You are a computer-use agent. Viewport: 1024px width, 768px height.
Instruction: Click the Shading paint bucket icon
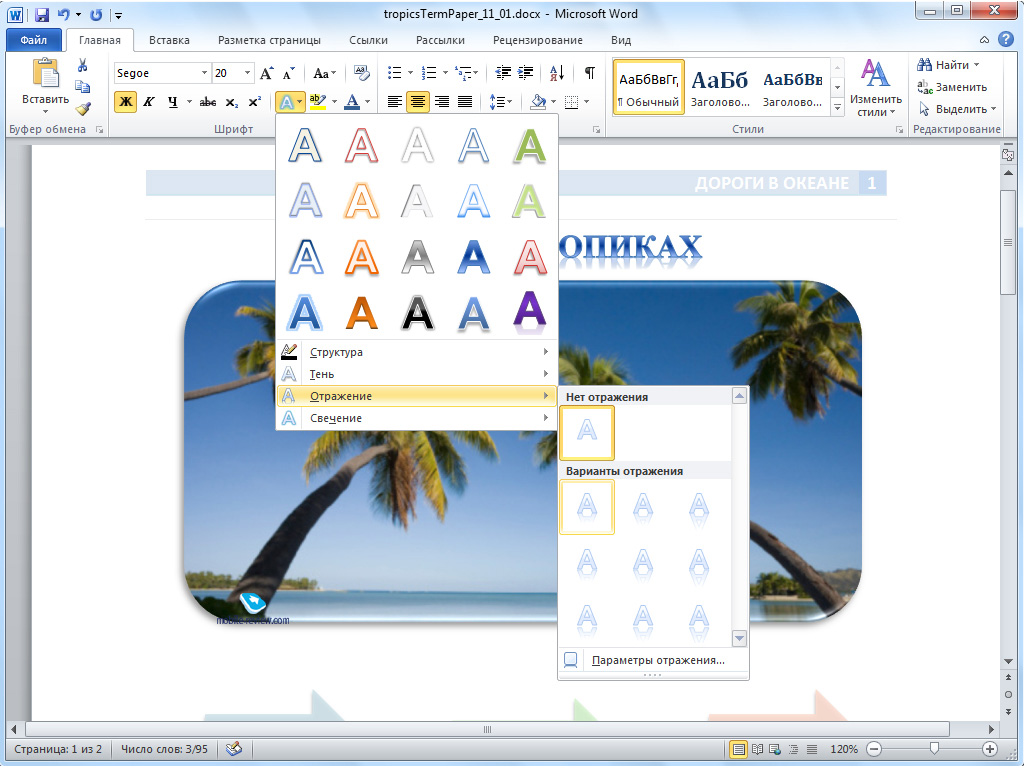(x=538, y=102)
